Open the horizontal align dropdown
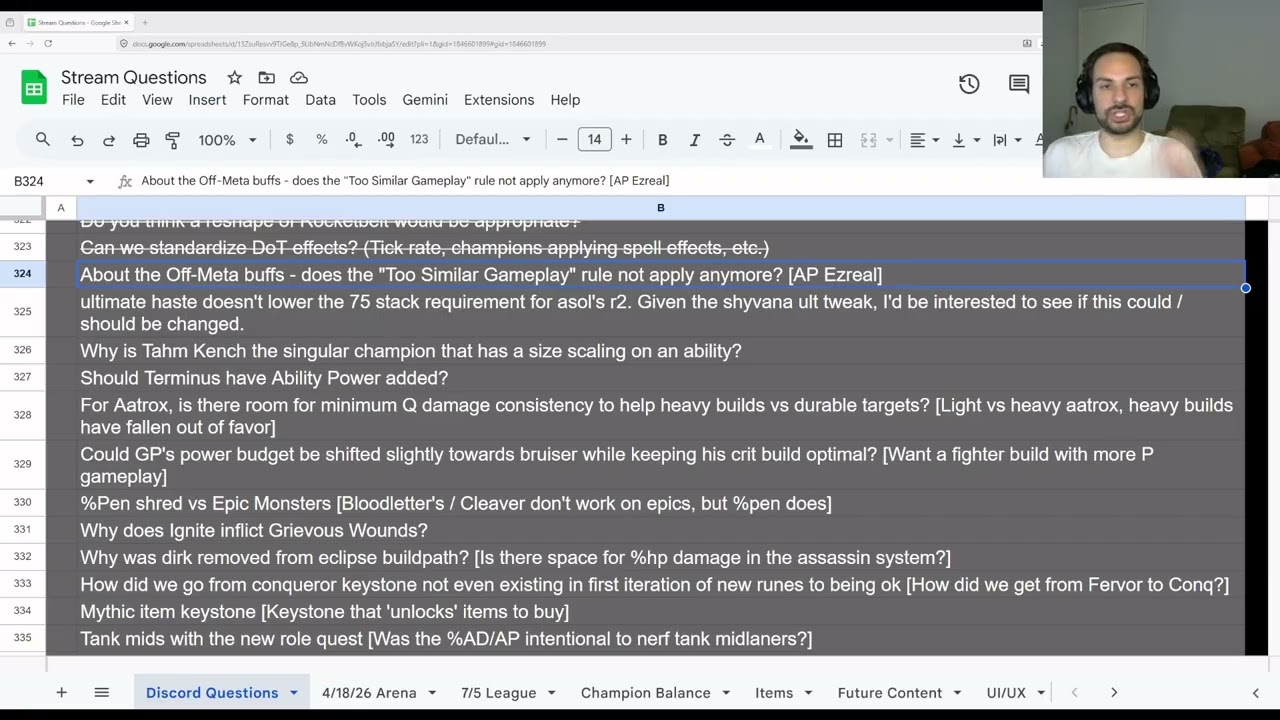Image resolution: width=1280 pixels, height=720 pixels. pyautogui.click(x=924, y=140)
